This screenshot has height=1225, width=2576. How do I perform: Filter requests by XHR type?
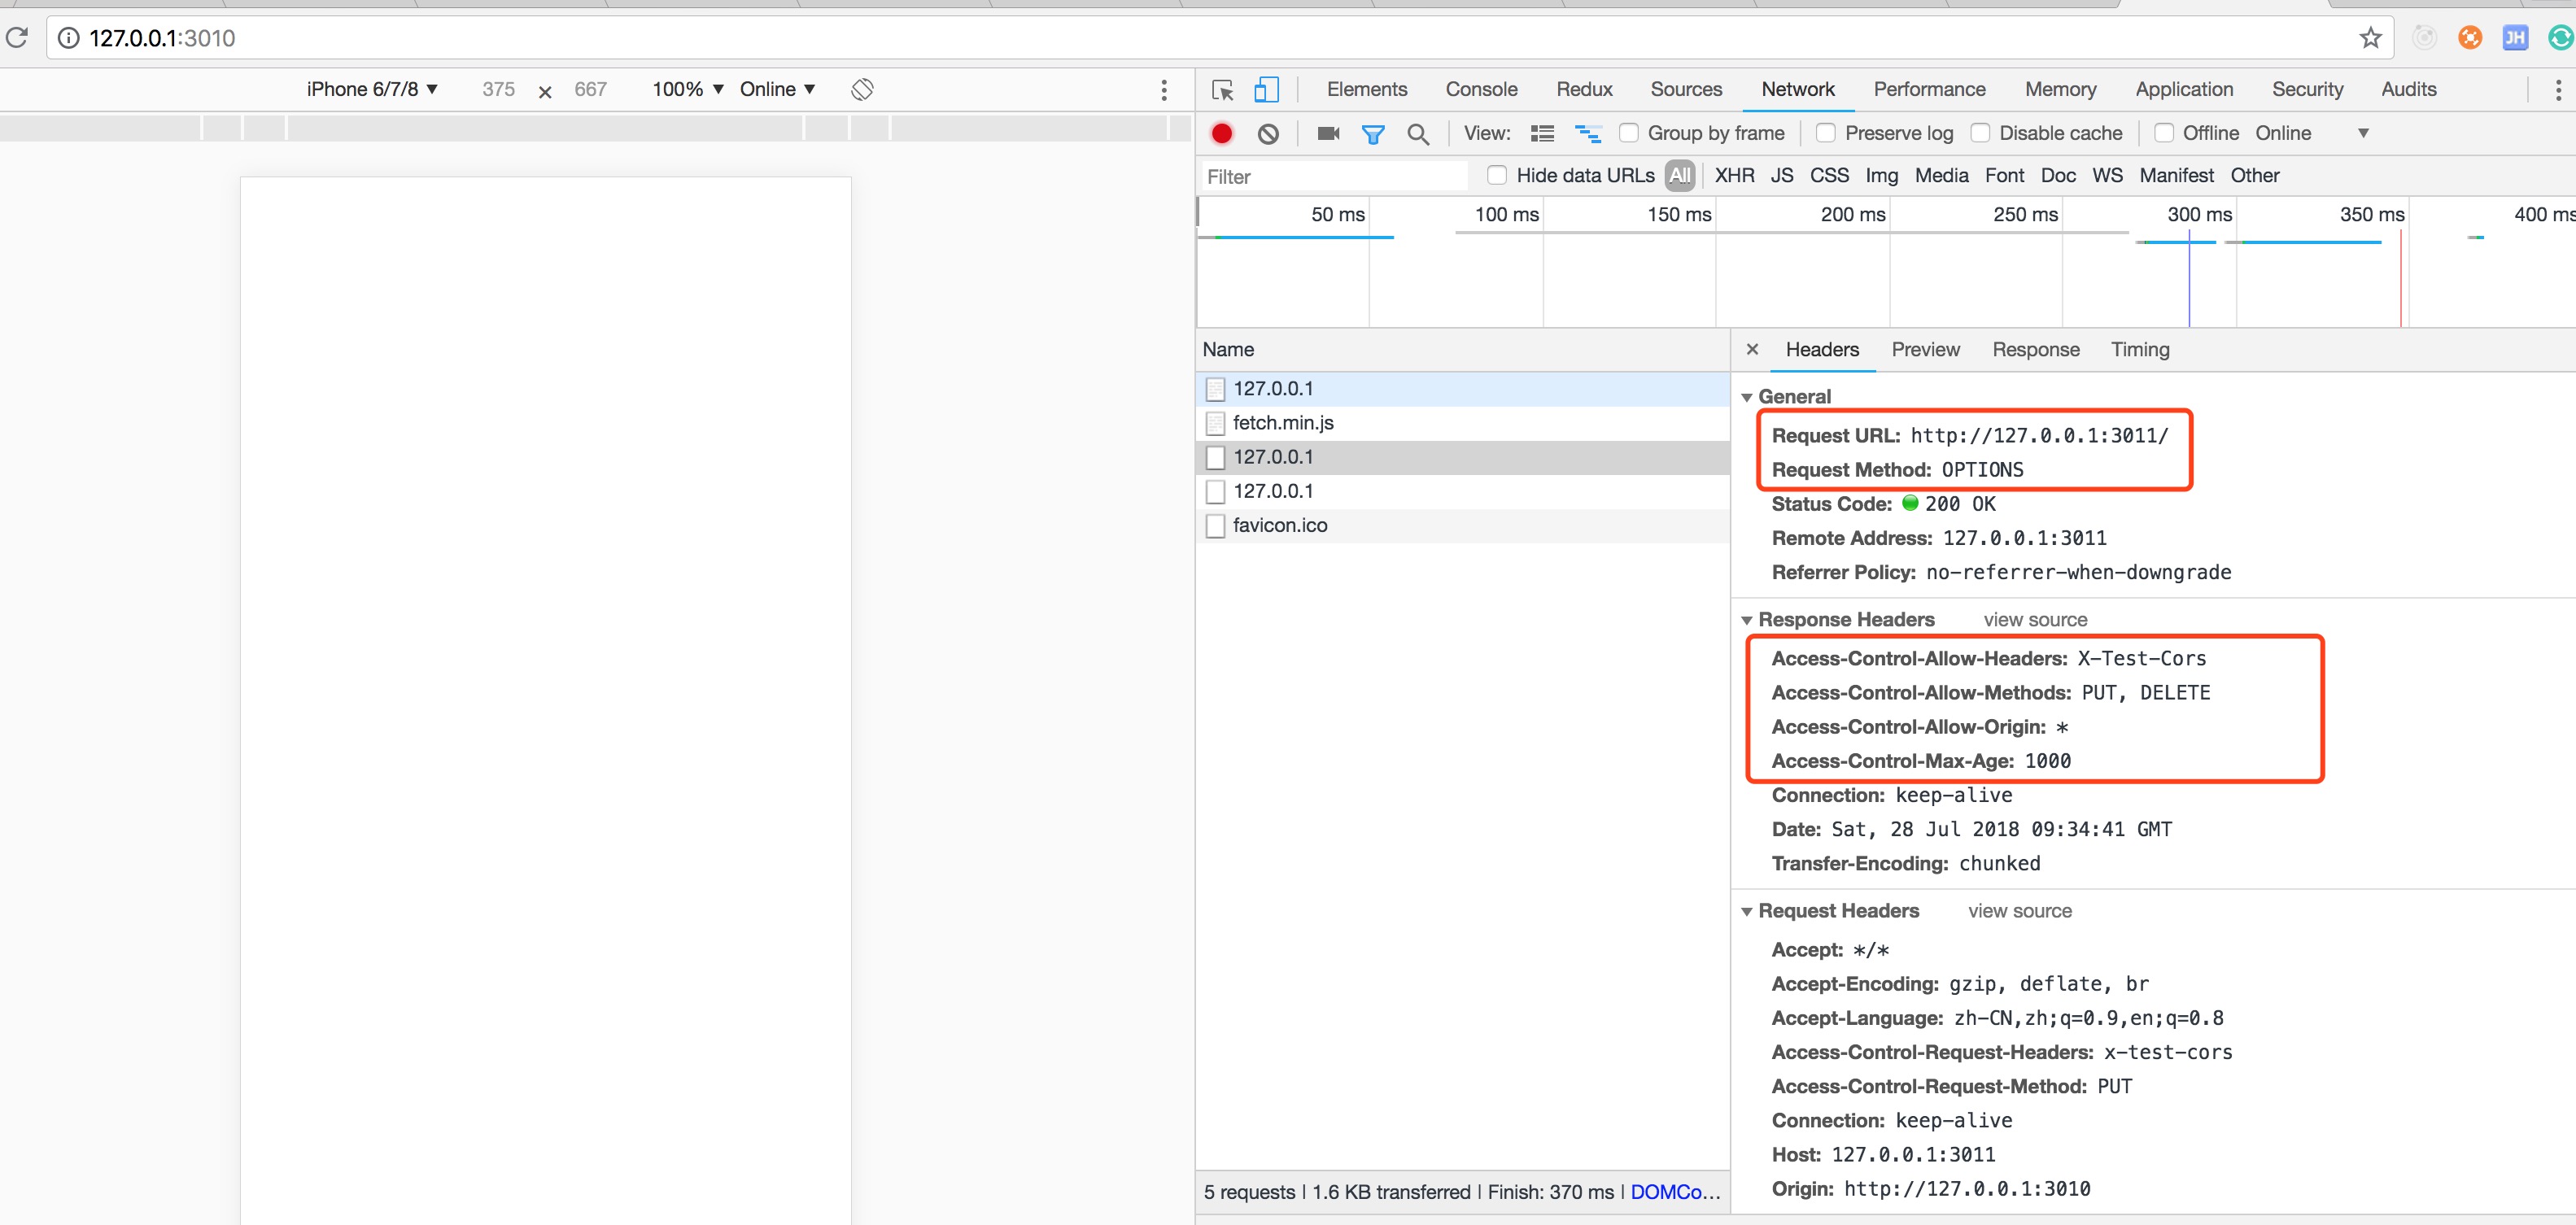pos(1734,175)
